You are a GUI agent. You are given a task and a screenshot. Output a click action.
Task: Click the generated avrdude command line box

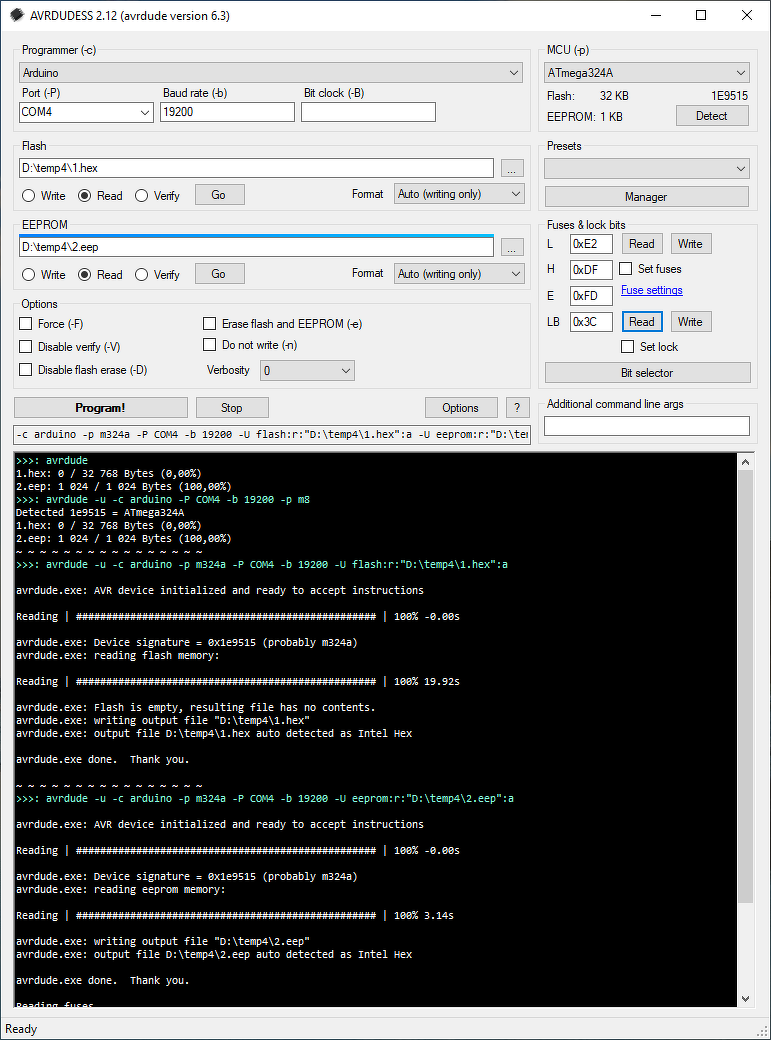[272, 434]
